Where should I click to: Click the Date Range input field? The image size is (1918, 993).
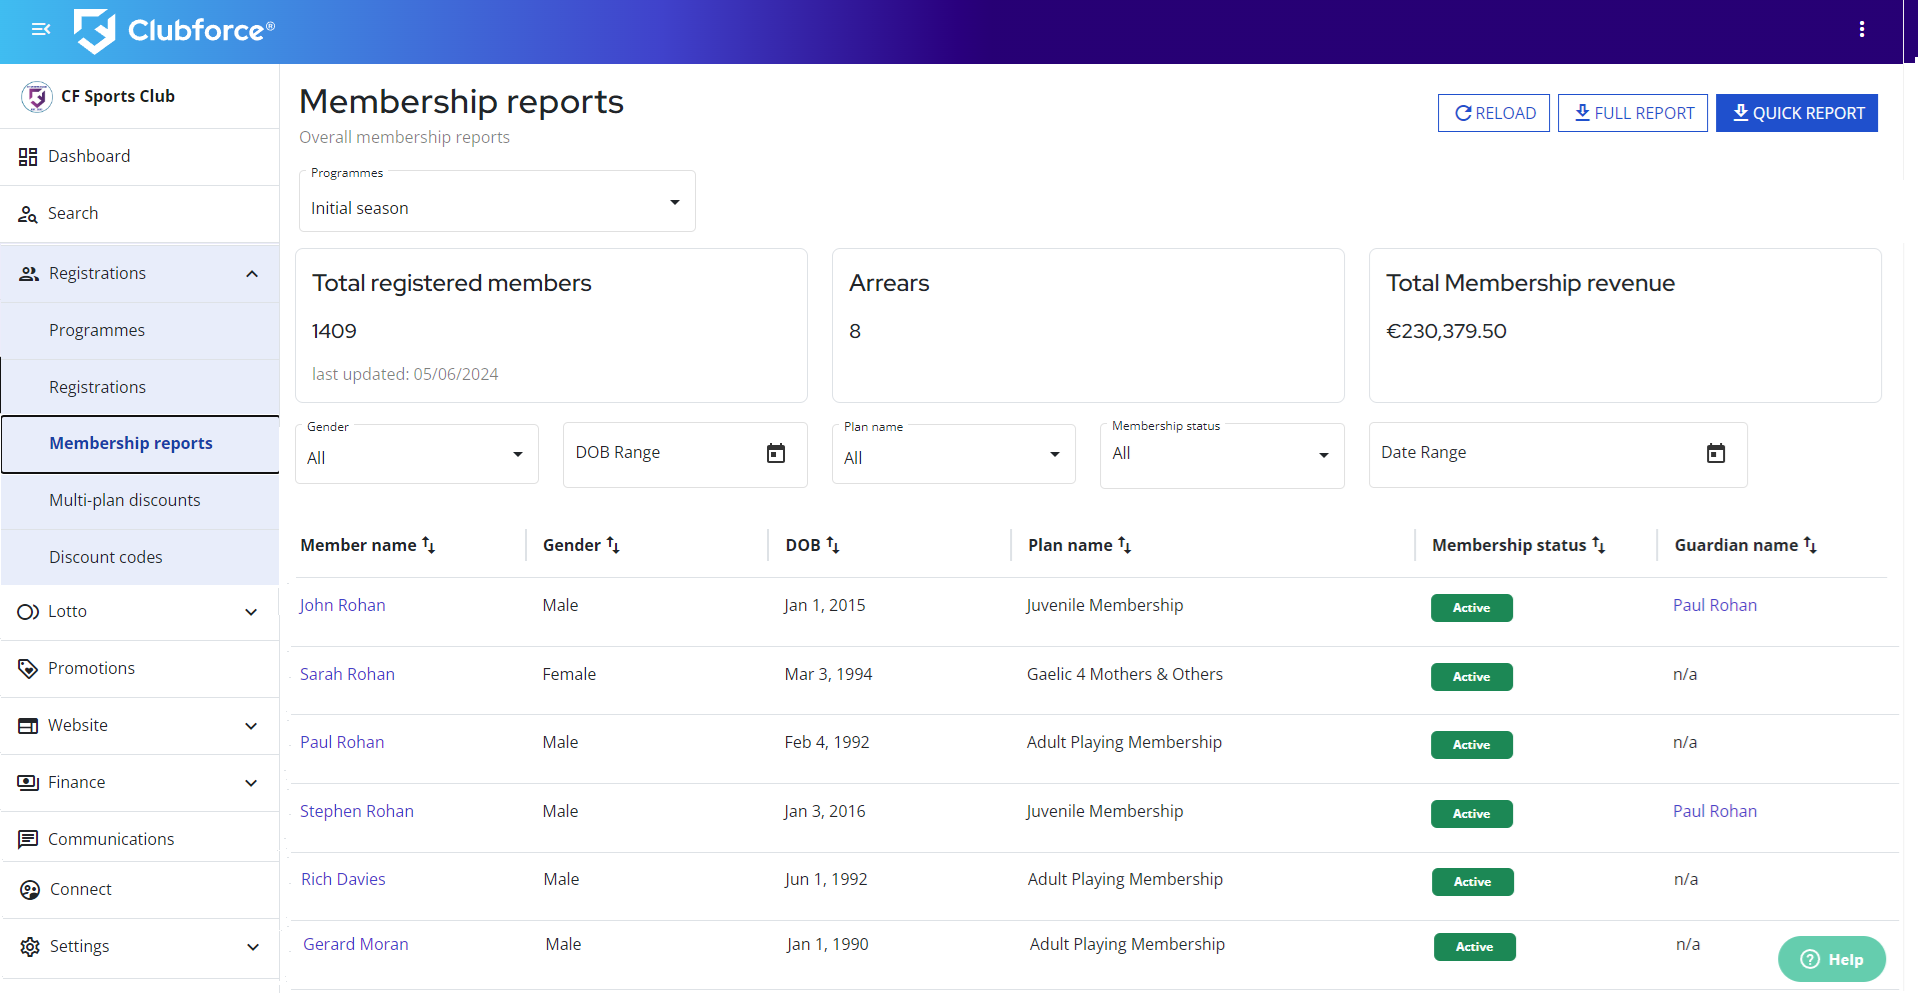pyautogui.click(x=1558, y=455)
